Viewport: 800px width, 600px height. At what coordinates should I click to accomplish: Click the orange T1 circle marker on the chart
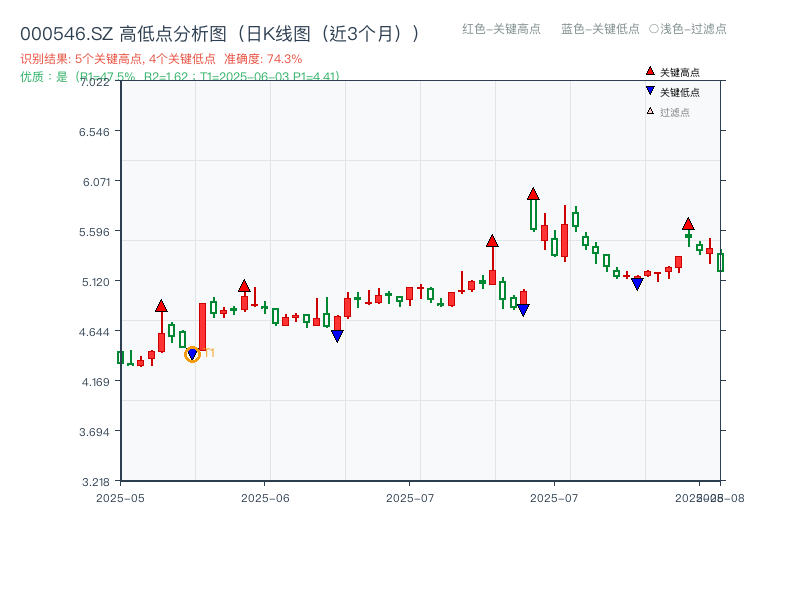192,353
